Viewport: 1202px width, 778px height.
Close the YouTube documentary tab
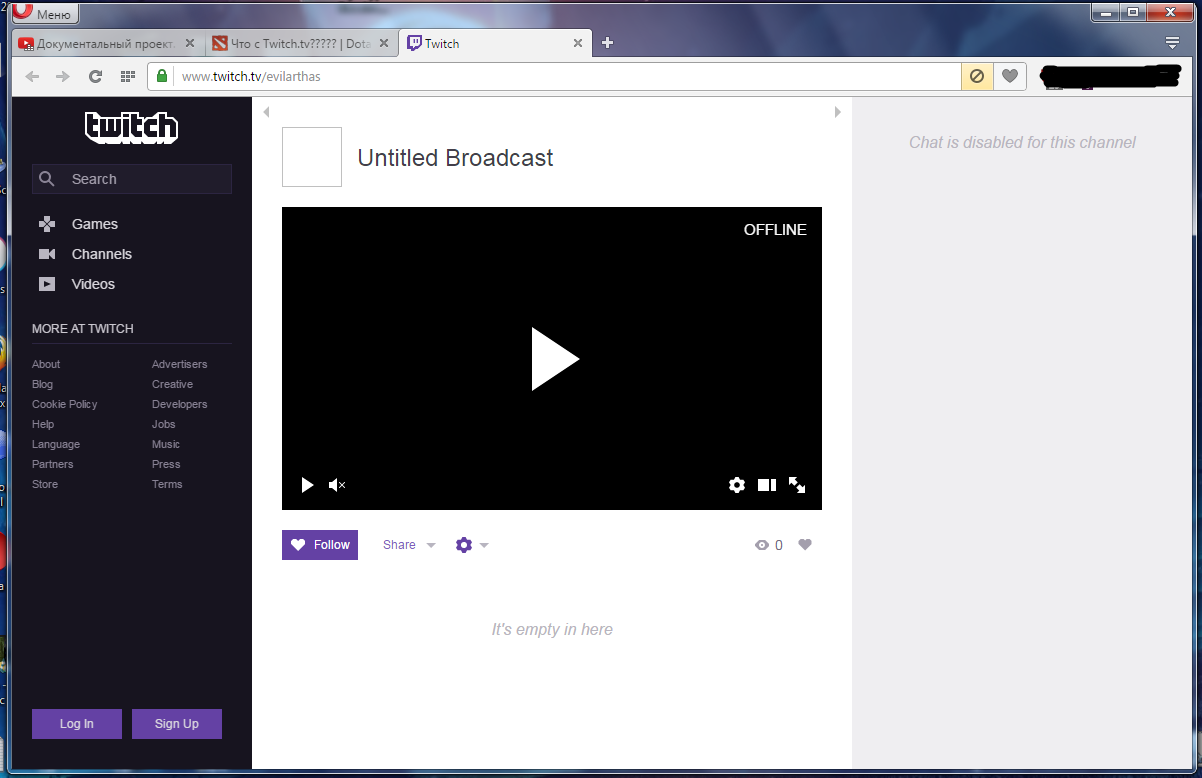point(190,44)
